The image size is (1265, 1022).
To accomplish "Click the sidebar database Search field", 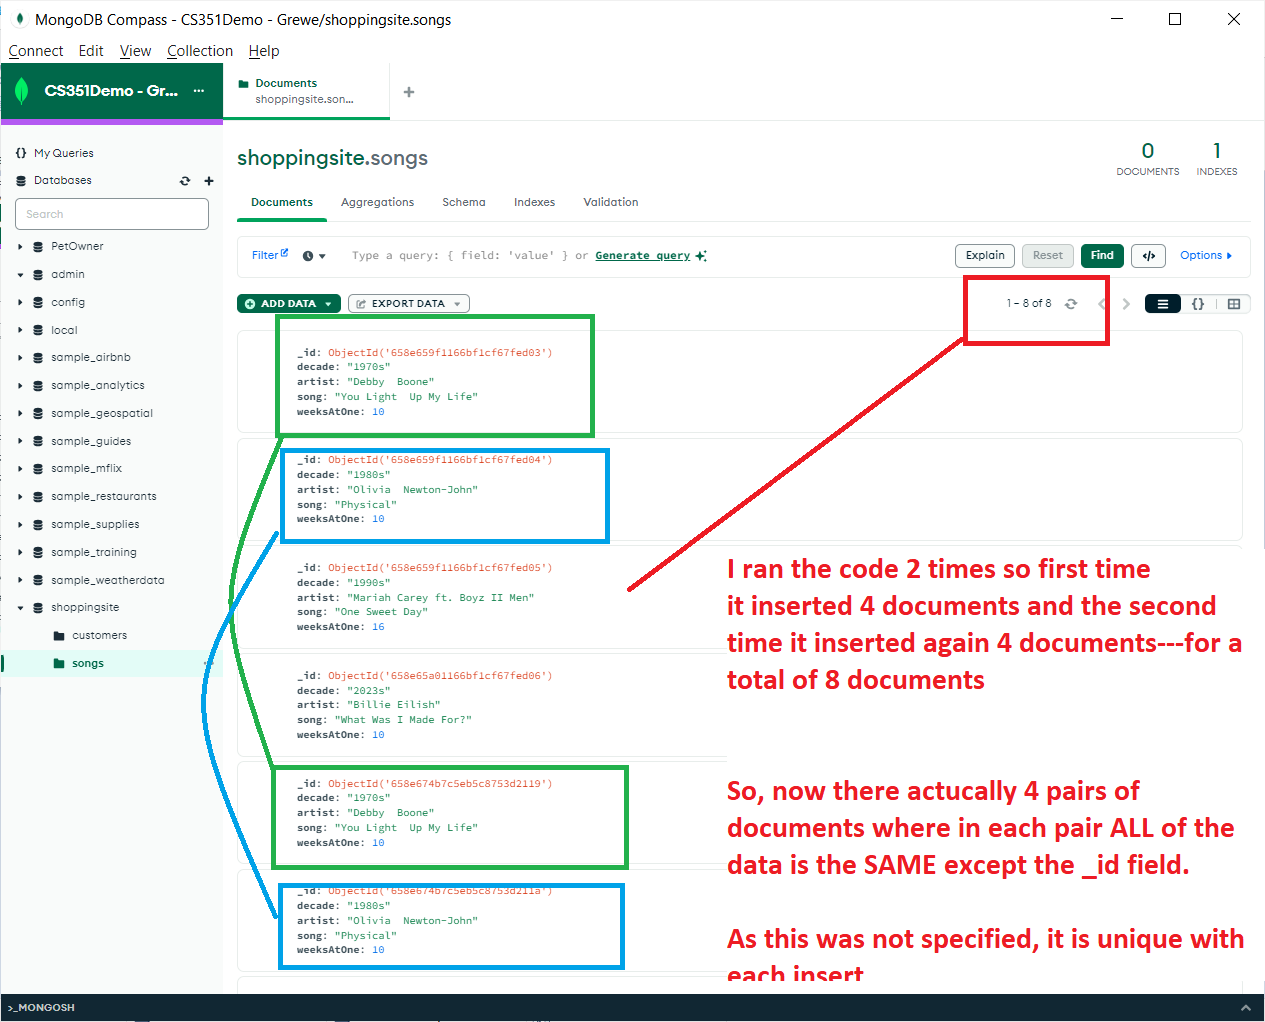I will coord(112,214).
